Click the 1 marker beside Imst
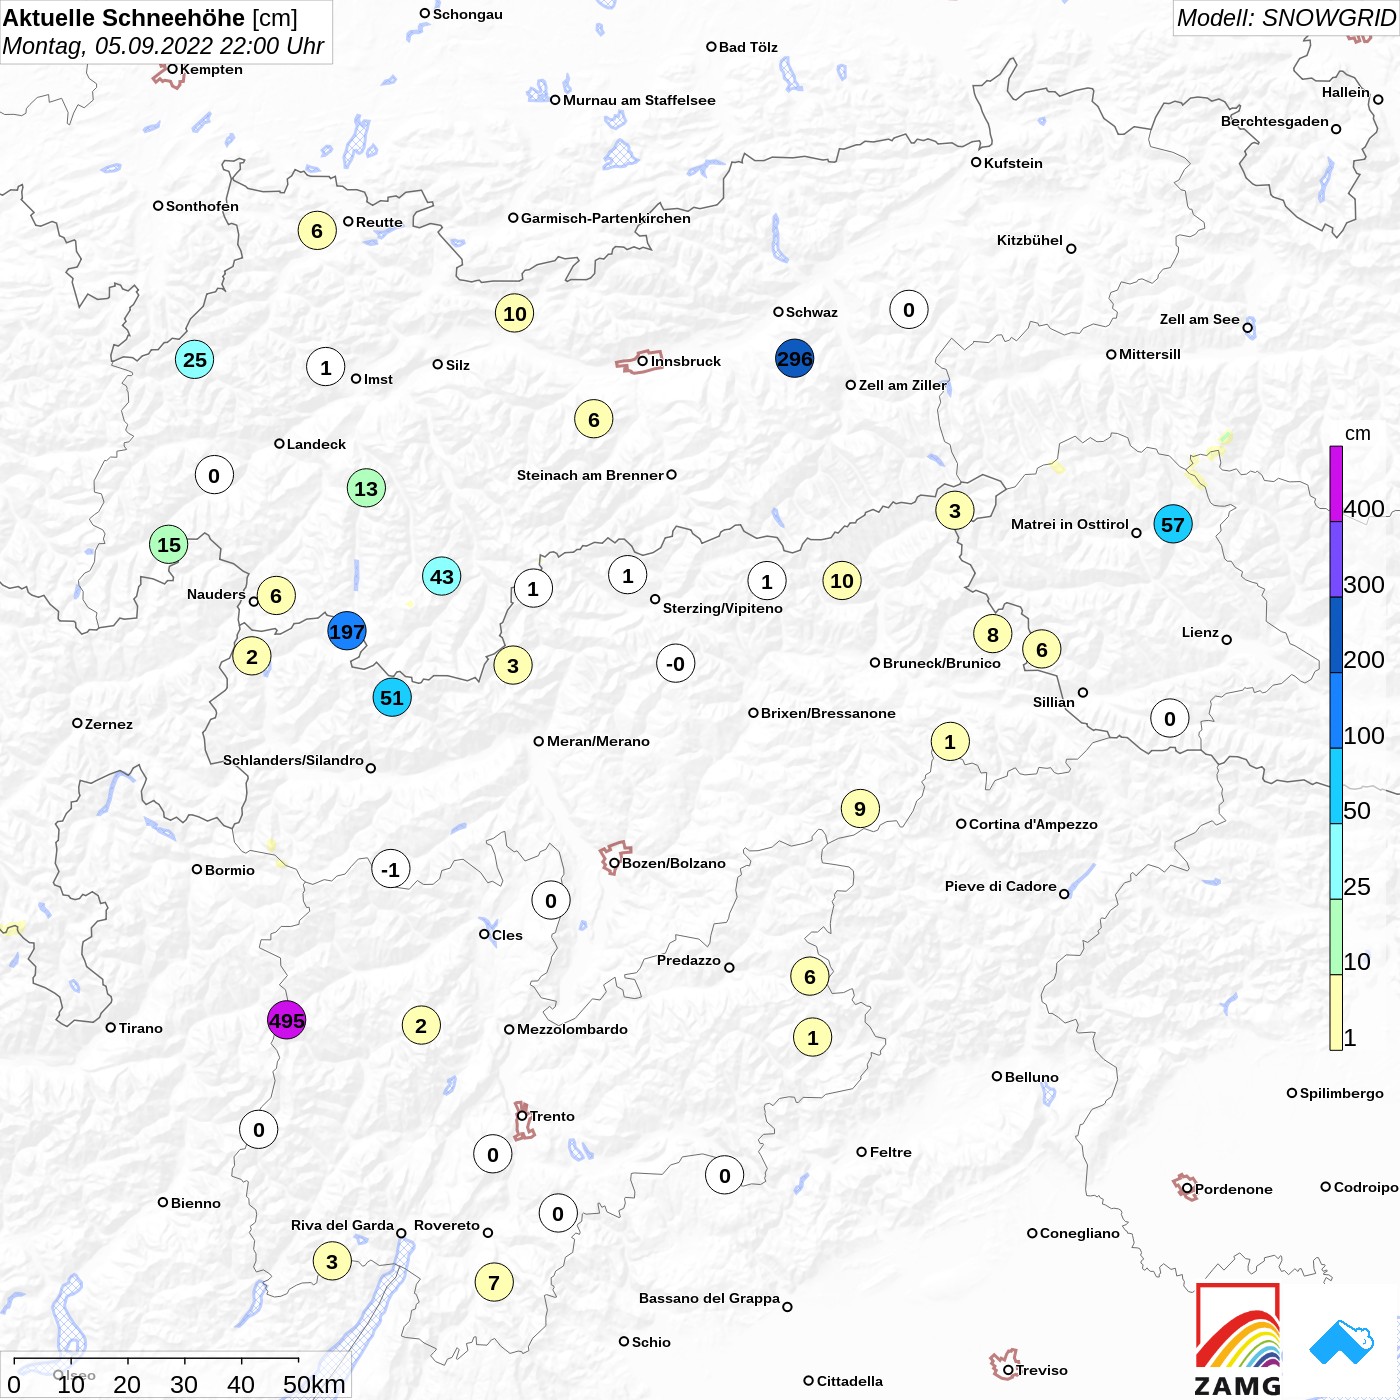The height and width of the screenshot is (1400, 1400). click(x=326, y=367)
